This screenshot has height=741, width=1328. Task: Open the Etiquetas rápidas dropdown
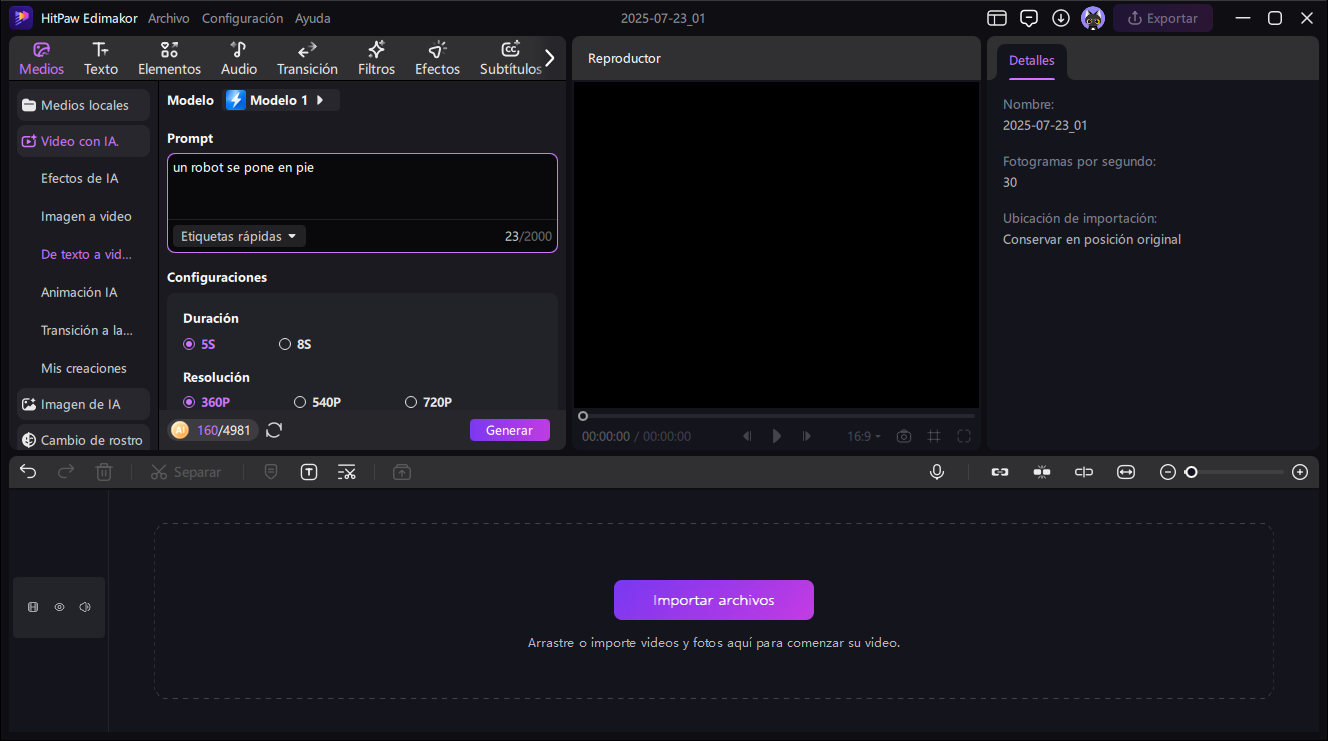click(x=239, y=236)
